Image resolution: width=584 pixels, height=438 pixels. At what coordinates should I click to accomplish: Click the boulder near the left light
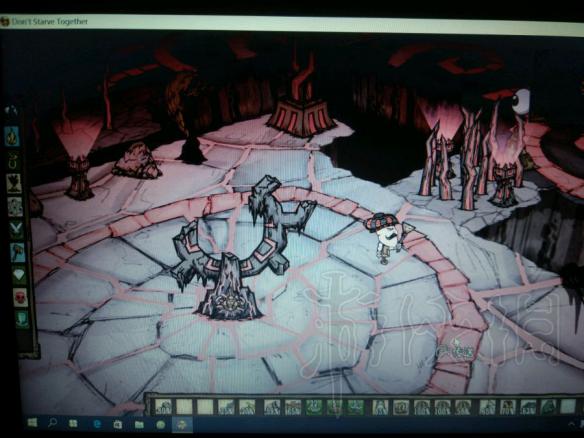coord(137,161)
